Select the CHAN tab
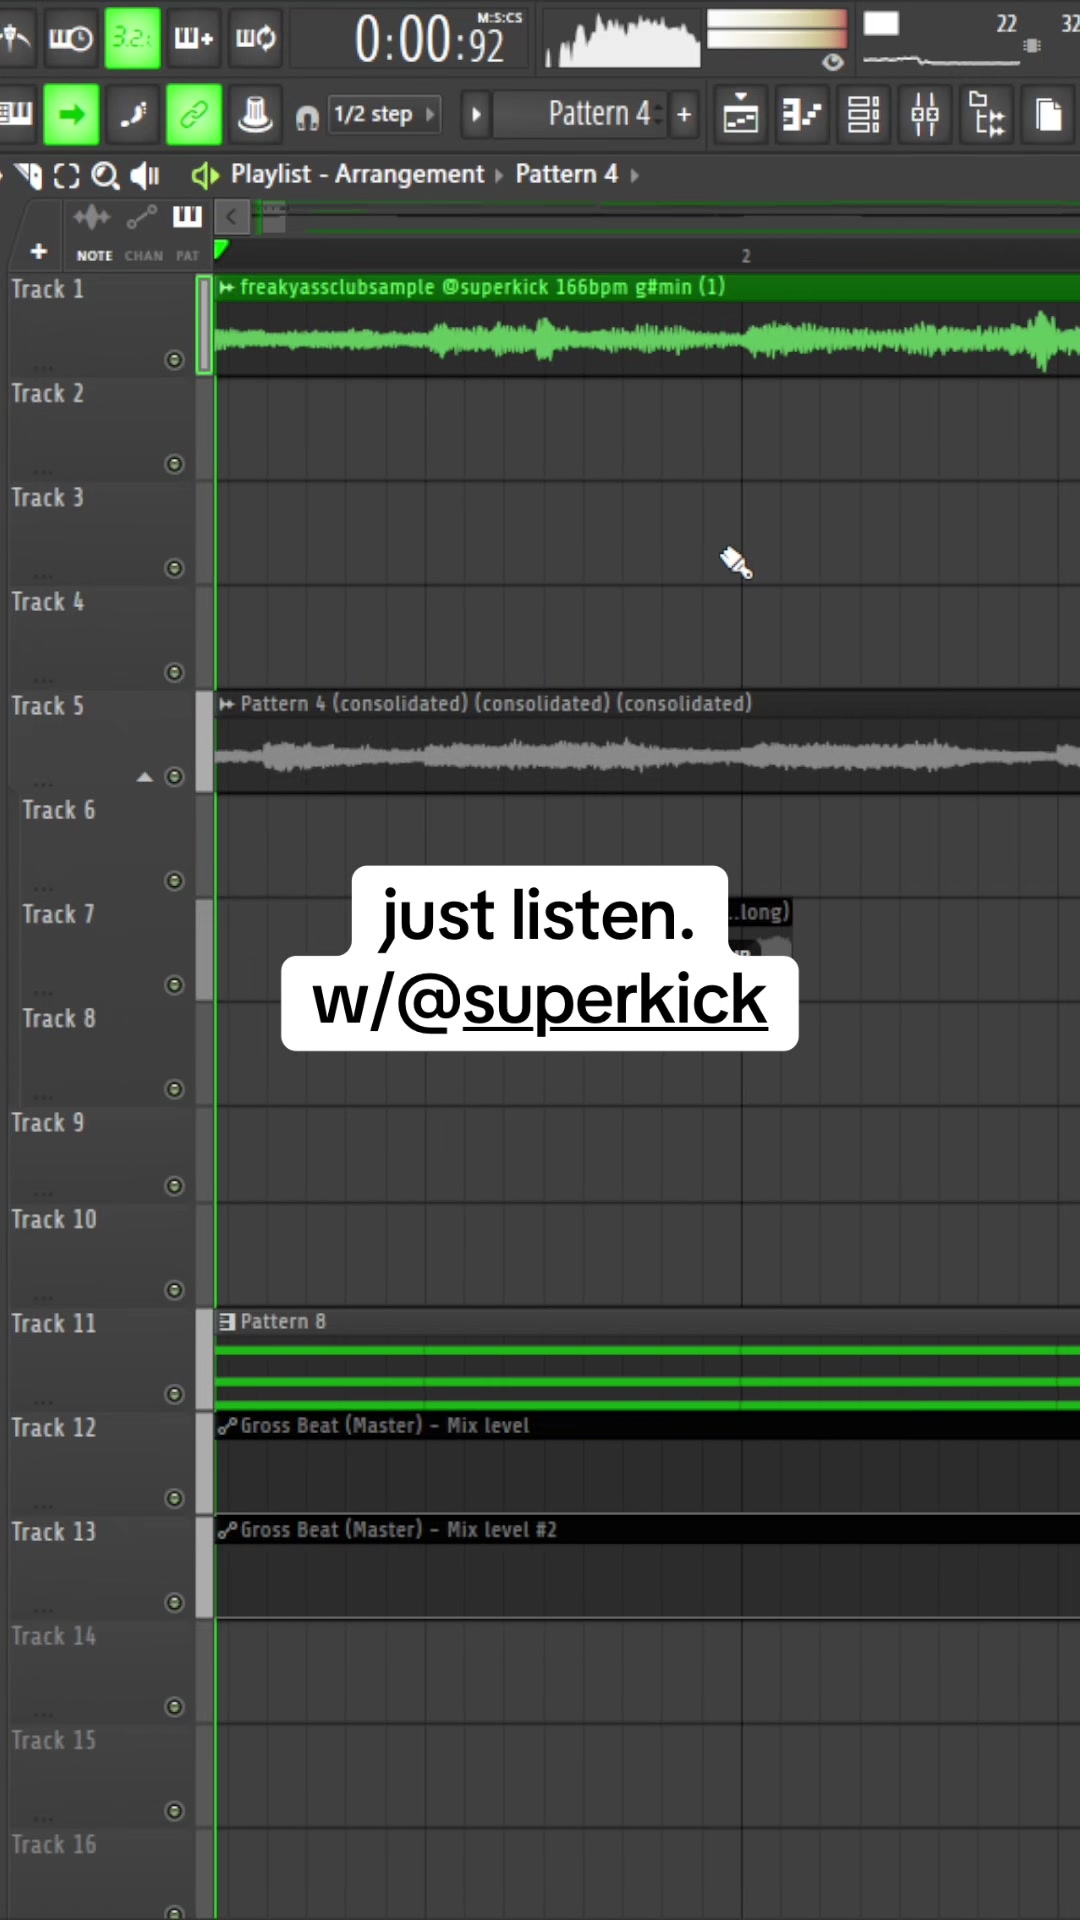 tap(143, 256)
